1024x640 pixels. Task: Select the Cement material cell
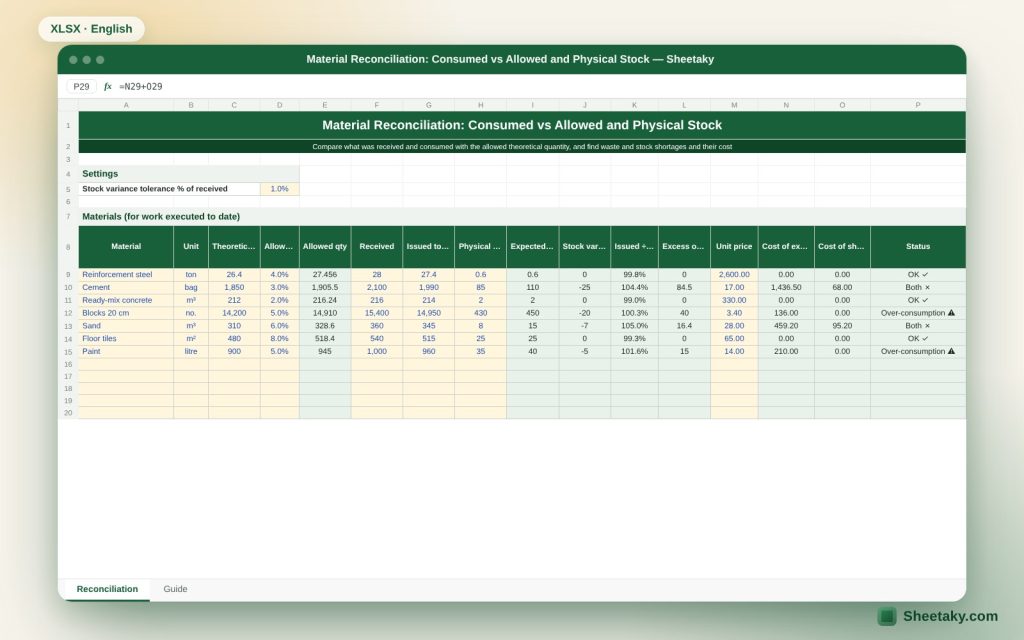pyautogui.click(x=126, y=287)
